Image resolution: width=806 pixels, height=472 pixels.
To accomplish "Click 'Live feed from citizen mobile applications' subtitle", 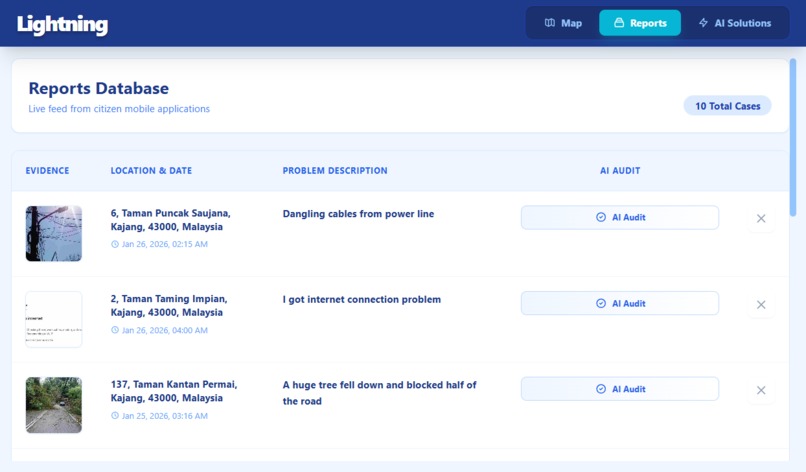I will (x=119, y=109).
